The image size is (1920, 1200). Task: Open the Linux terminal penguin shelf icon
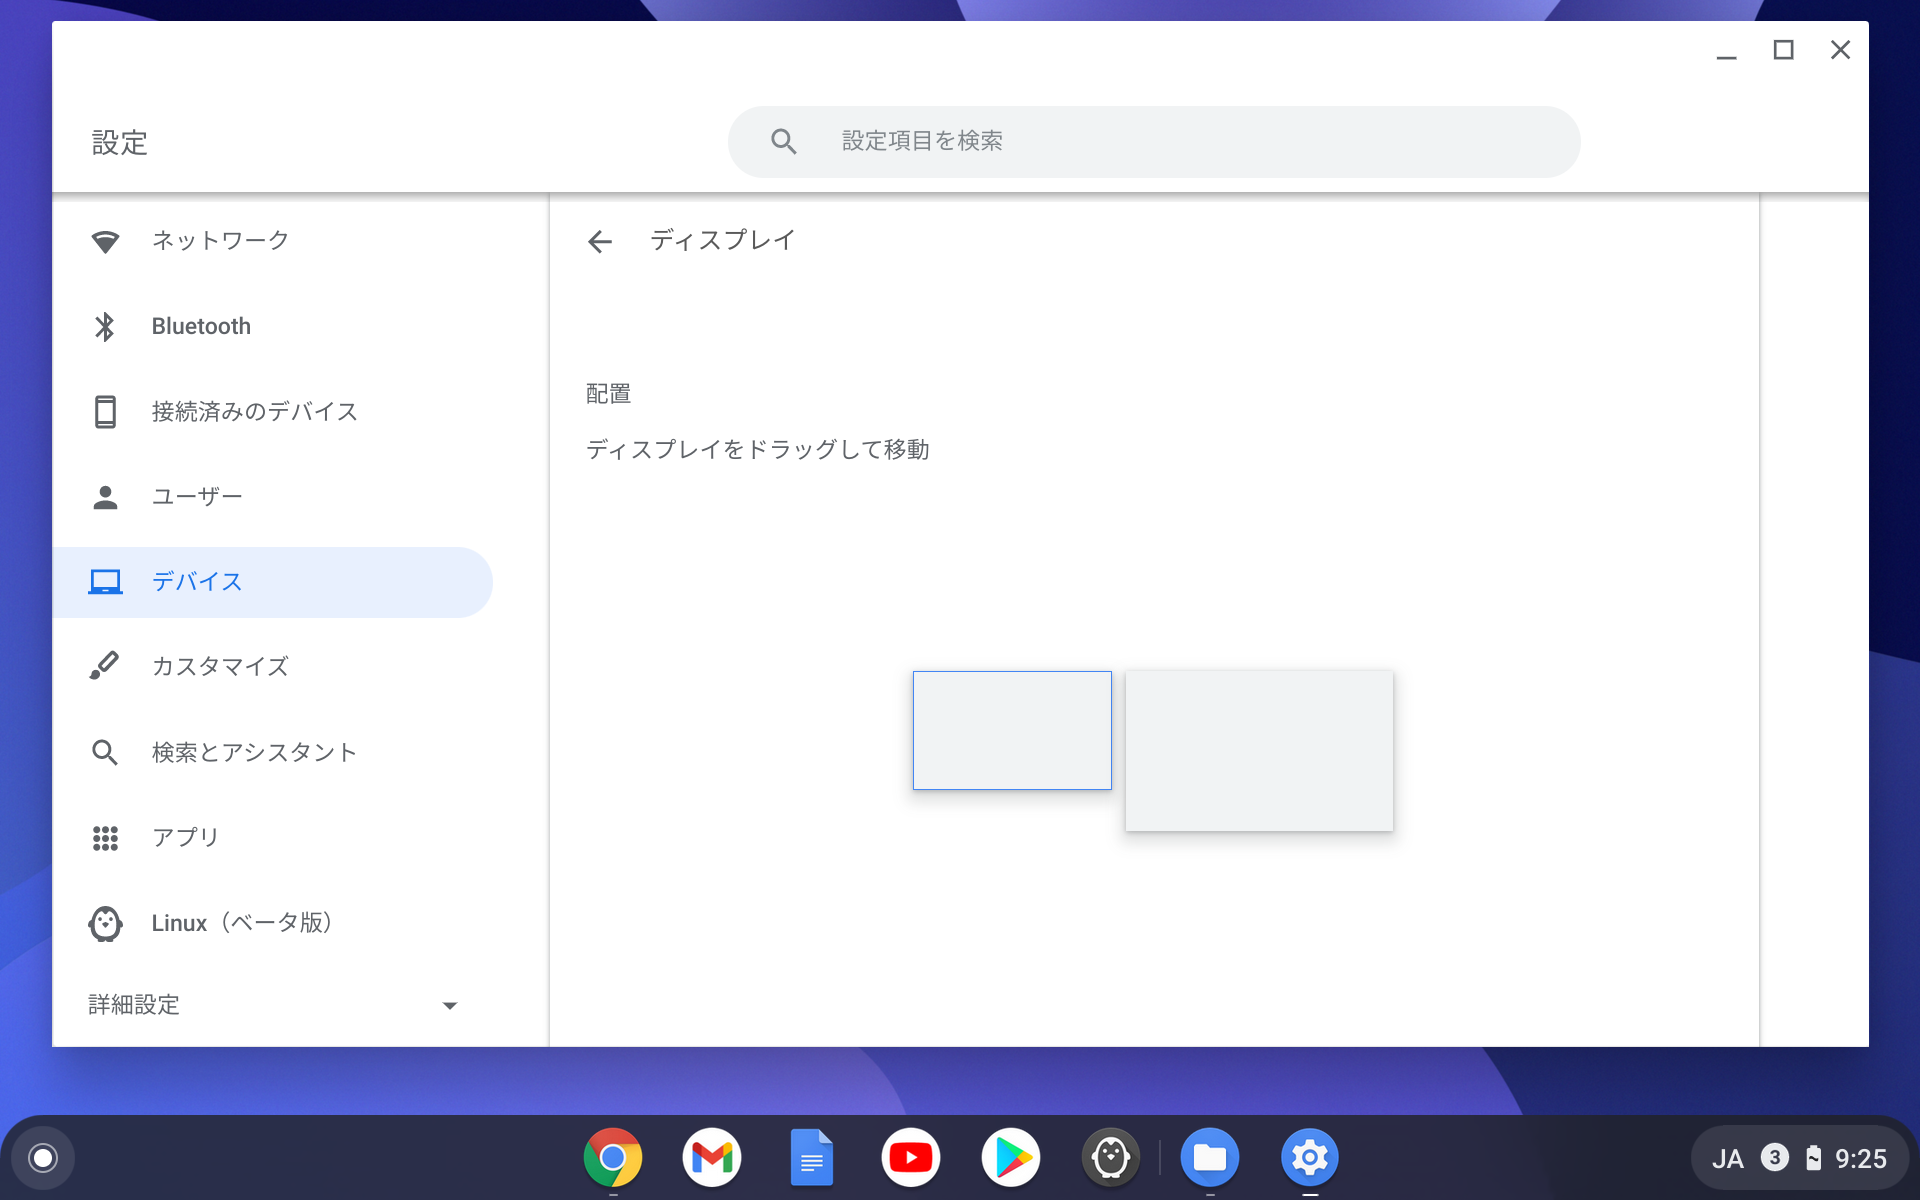click(1110, 1158)
